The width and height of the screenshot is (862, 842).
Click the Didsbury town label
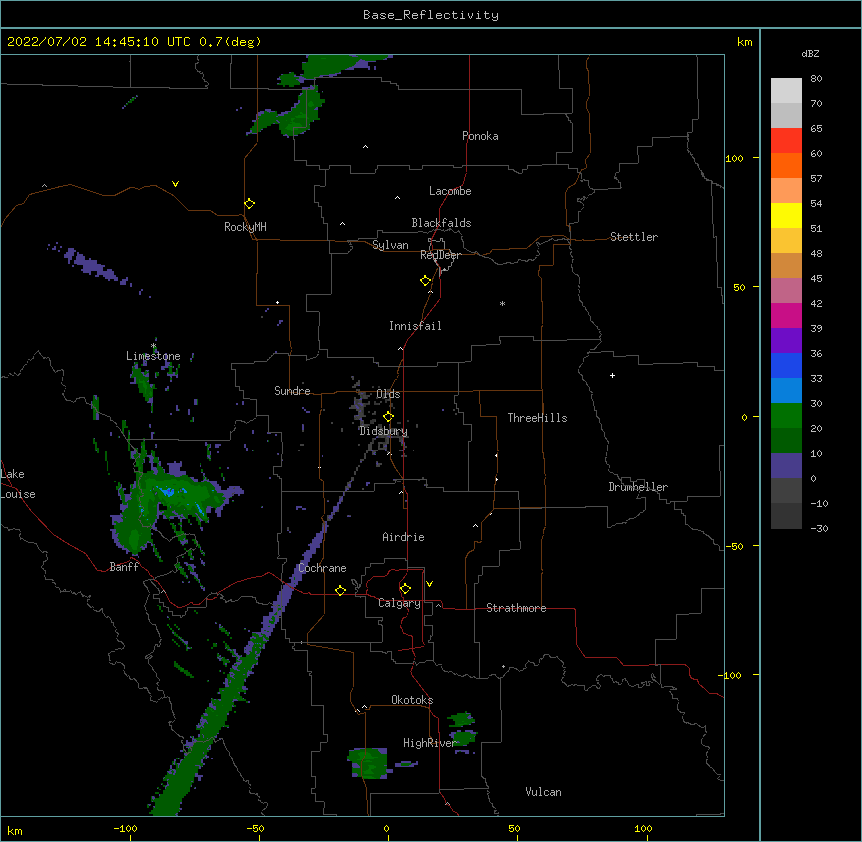383,431
